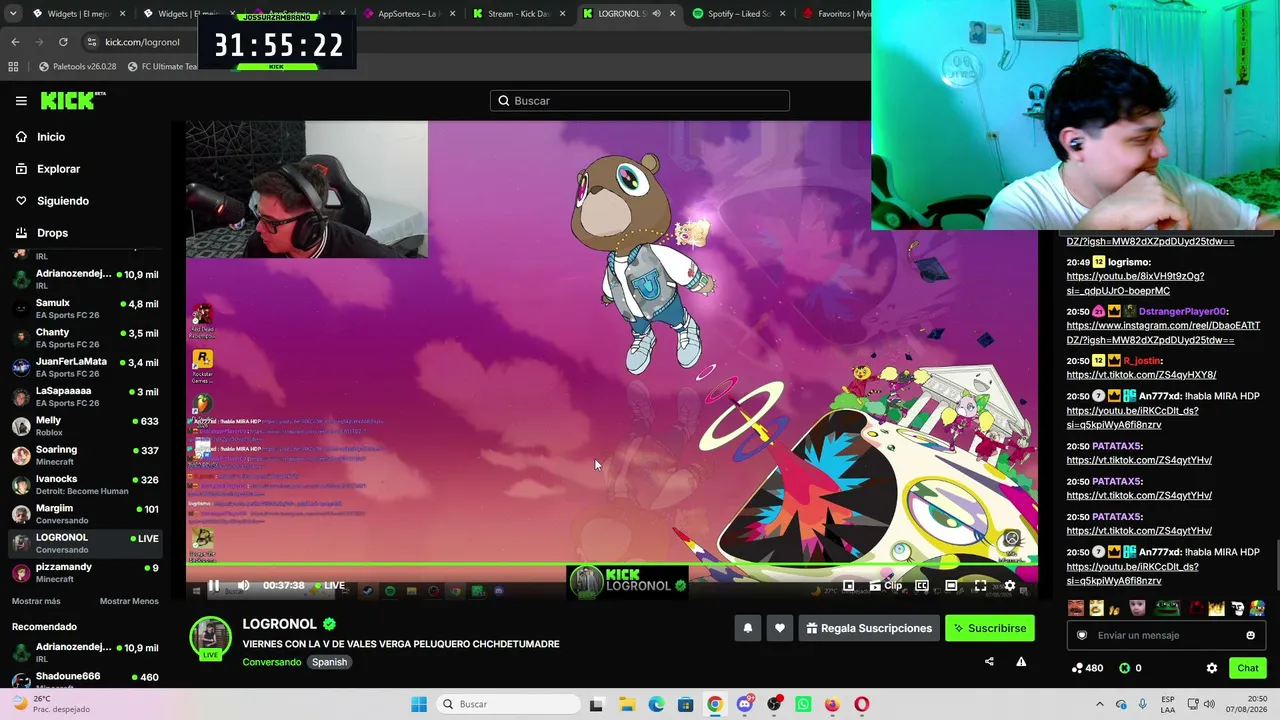1280x720 pixels.
Task: Click the Spanish language tag
Action: click(x=329, y=662)
